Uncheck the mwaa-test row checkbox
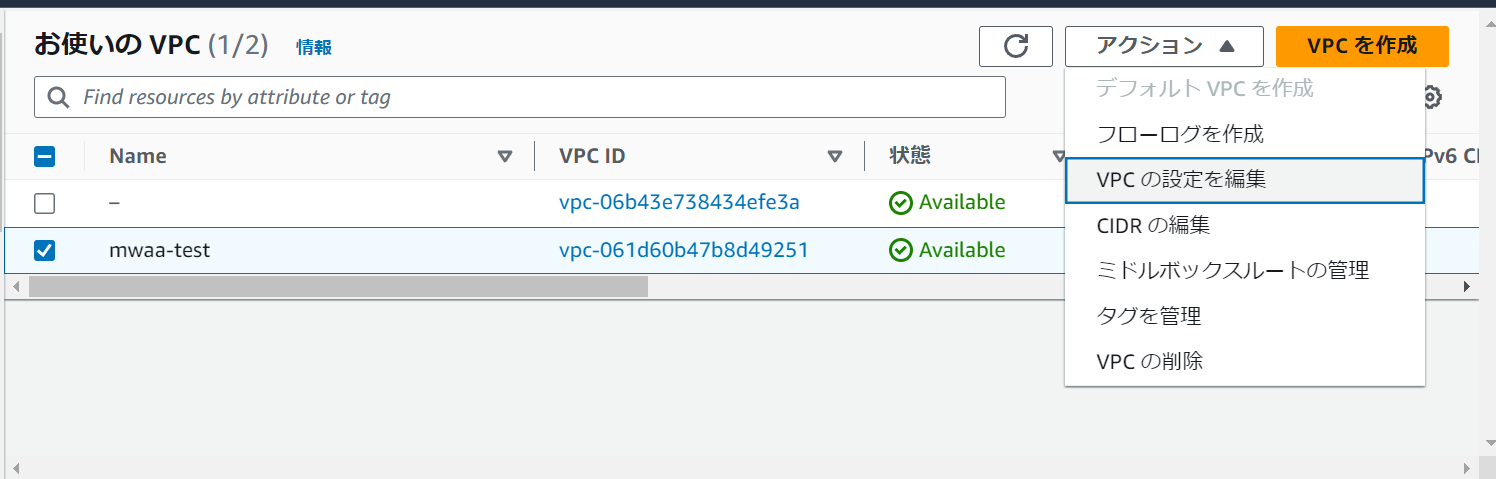The height and width of the screenshot is (479, 1496). pos(45,250)
